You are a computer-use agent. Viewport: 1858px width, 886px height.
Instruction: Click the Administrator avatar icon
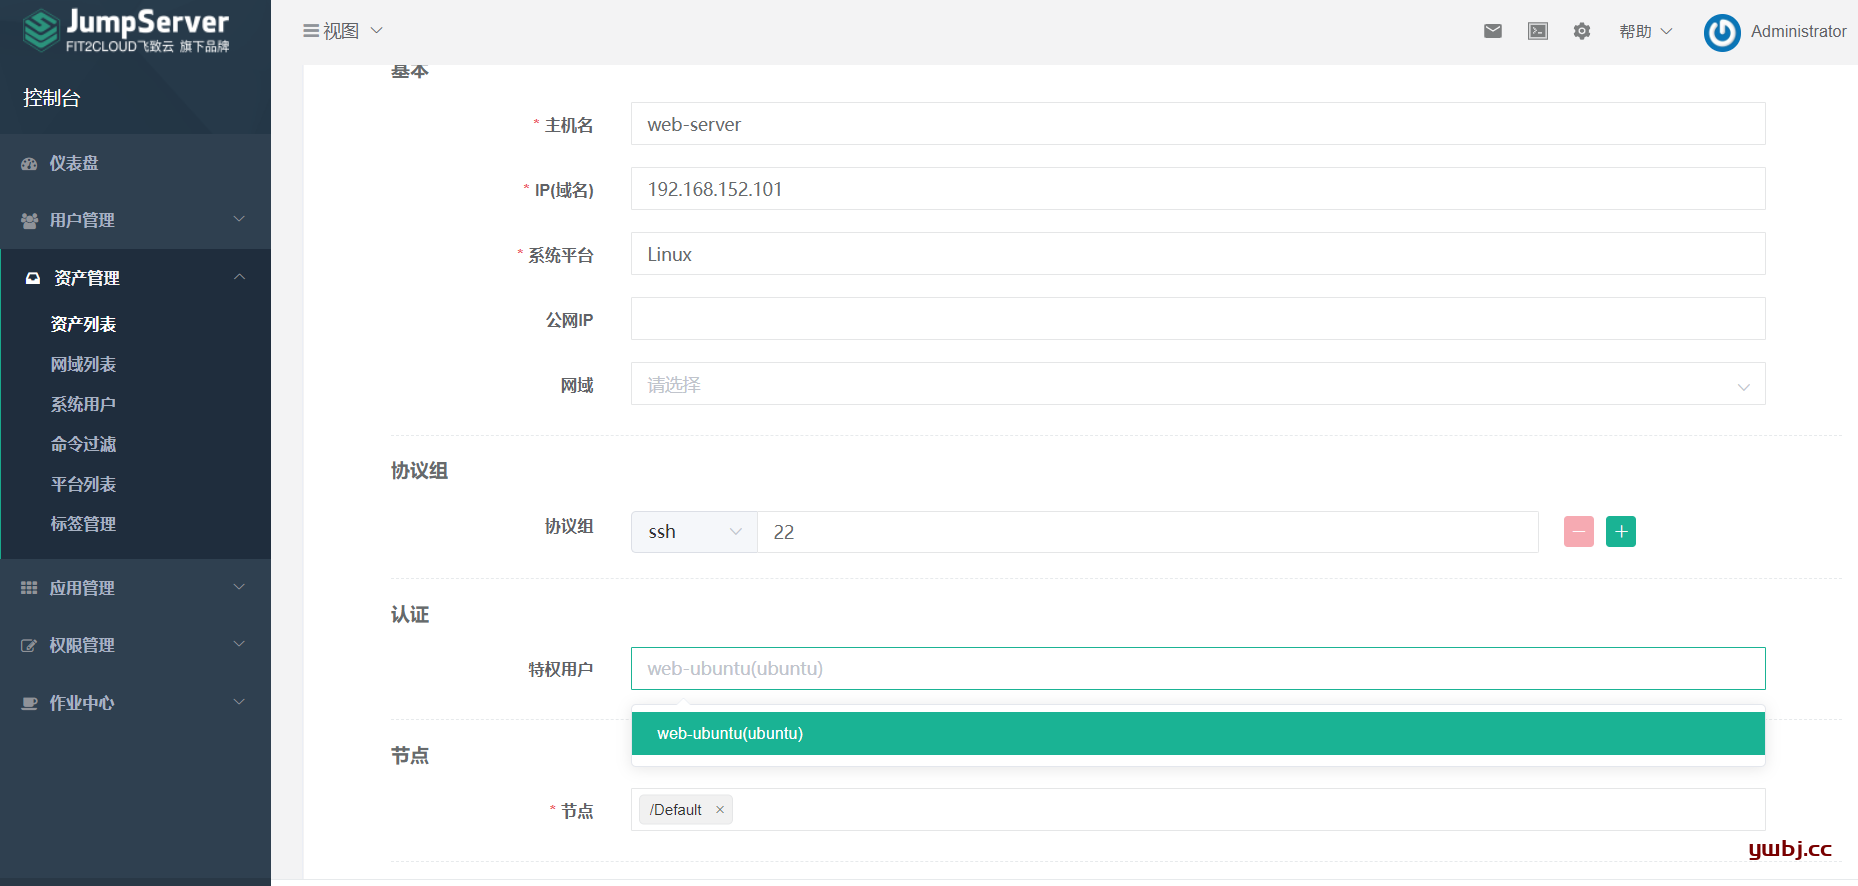pyautogui.click(x=1722, y=32)
